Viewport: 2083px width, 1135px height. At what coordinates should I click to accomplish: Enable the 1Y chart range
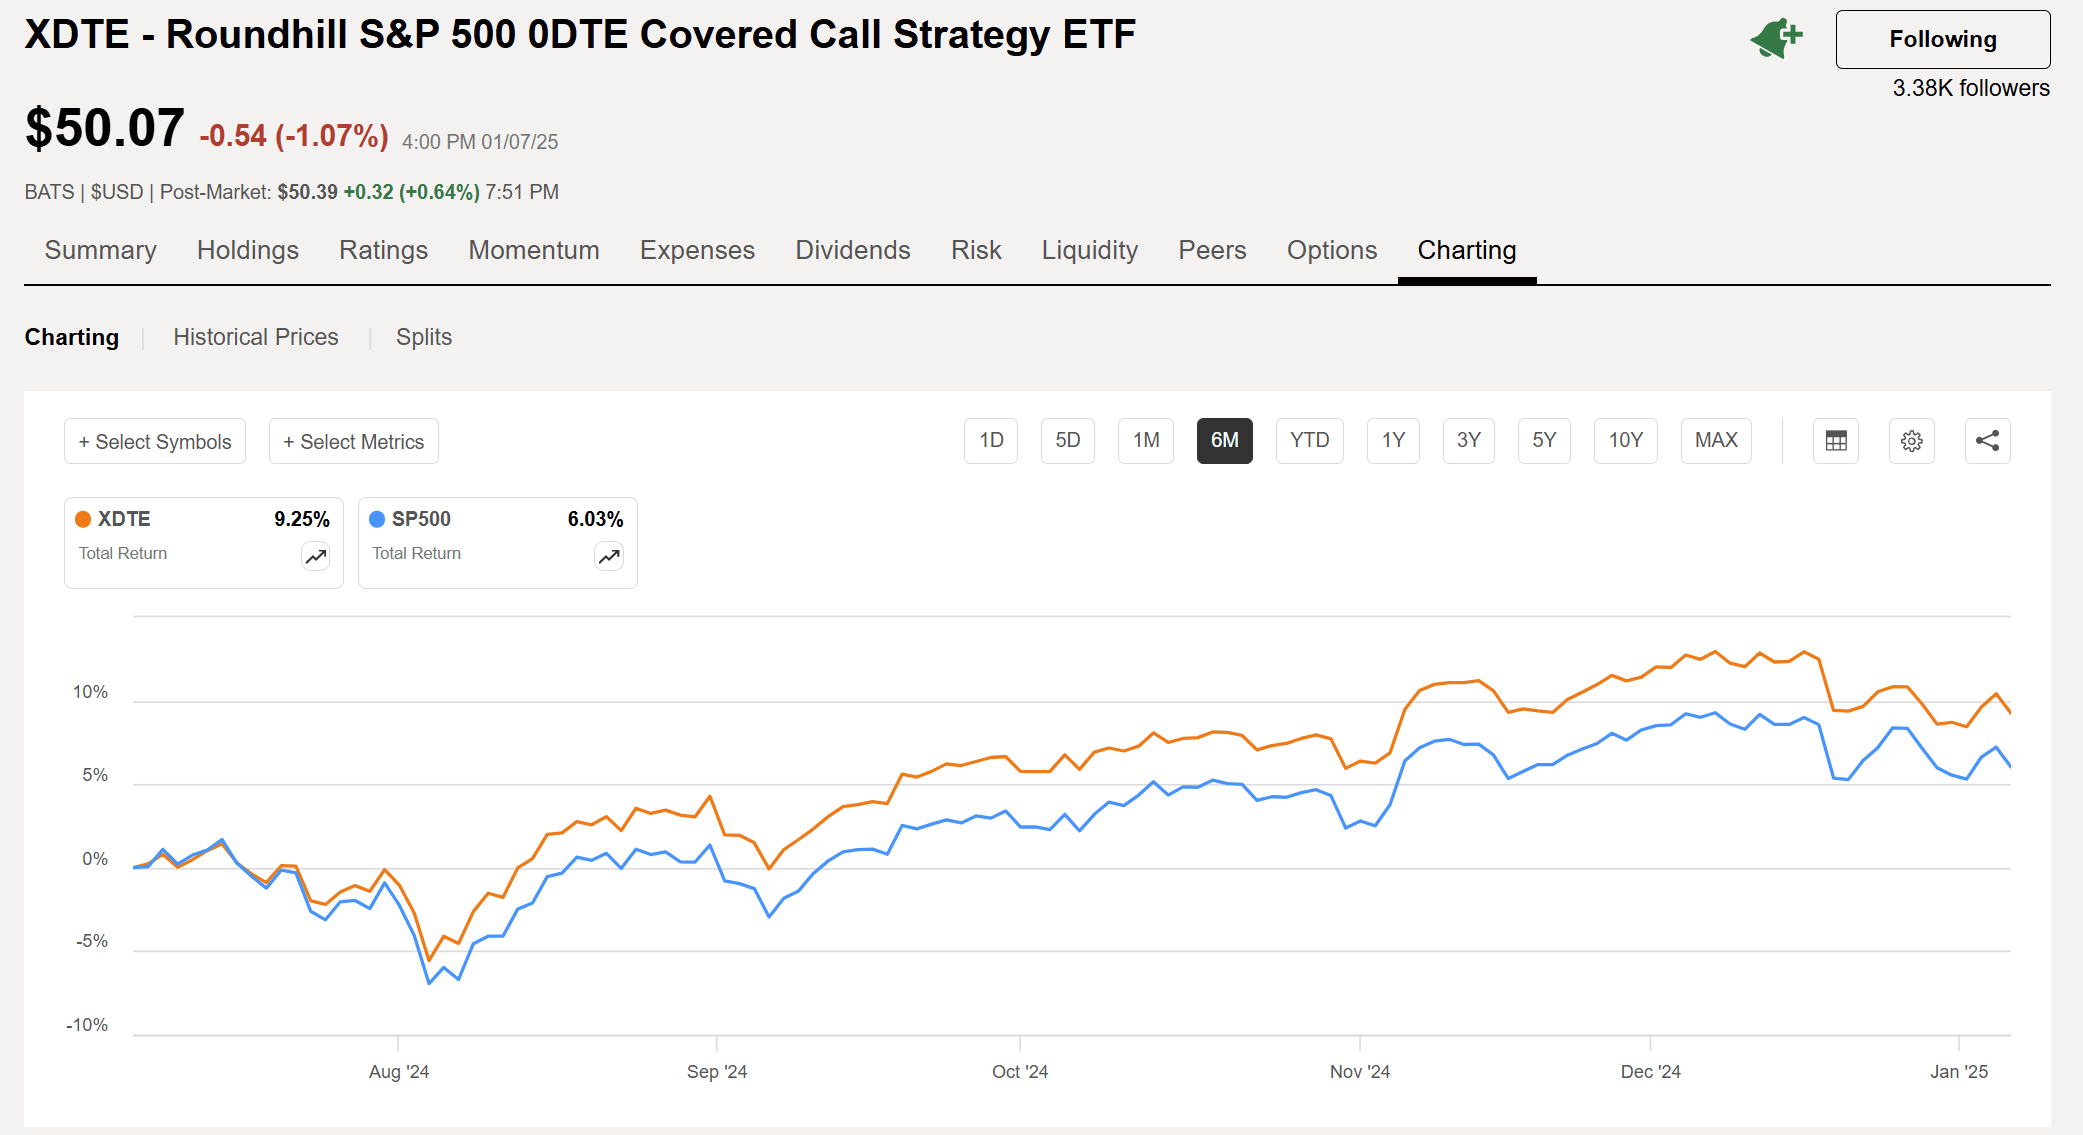[1393, 440]
